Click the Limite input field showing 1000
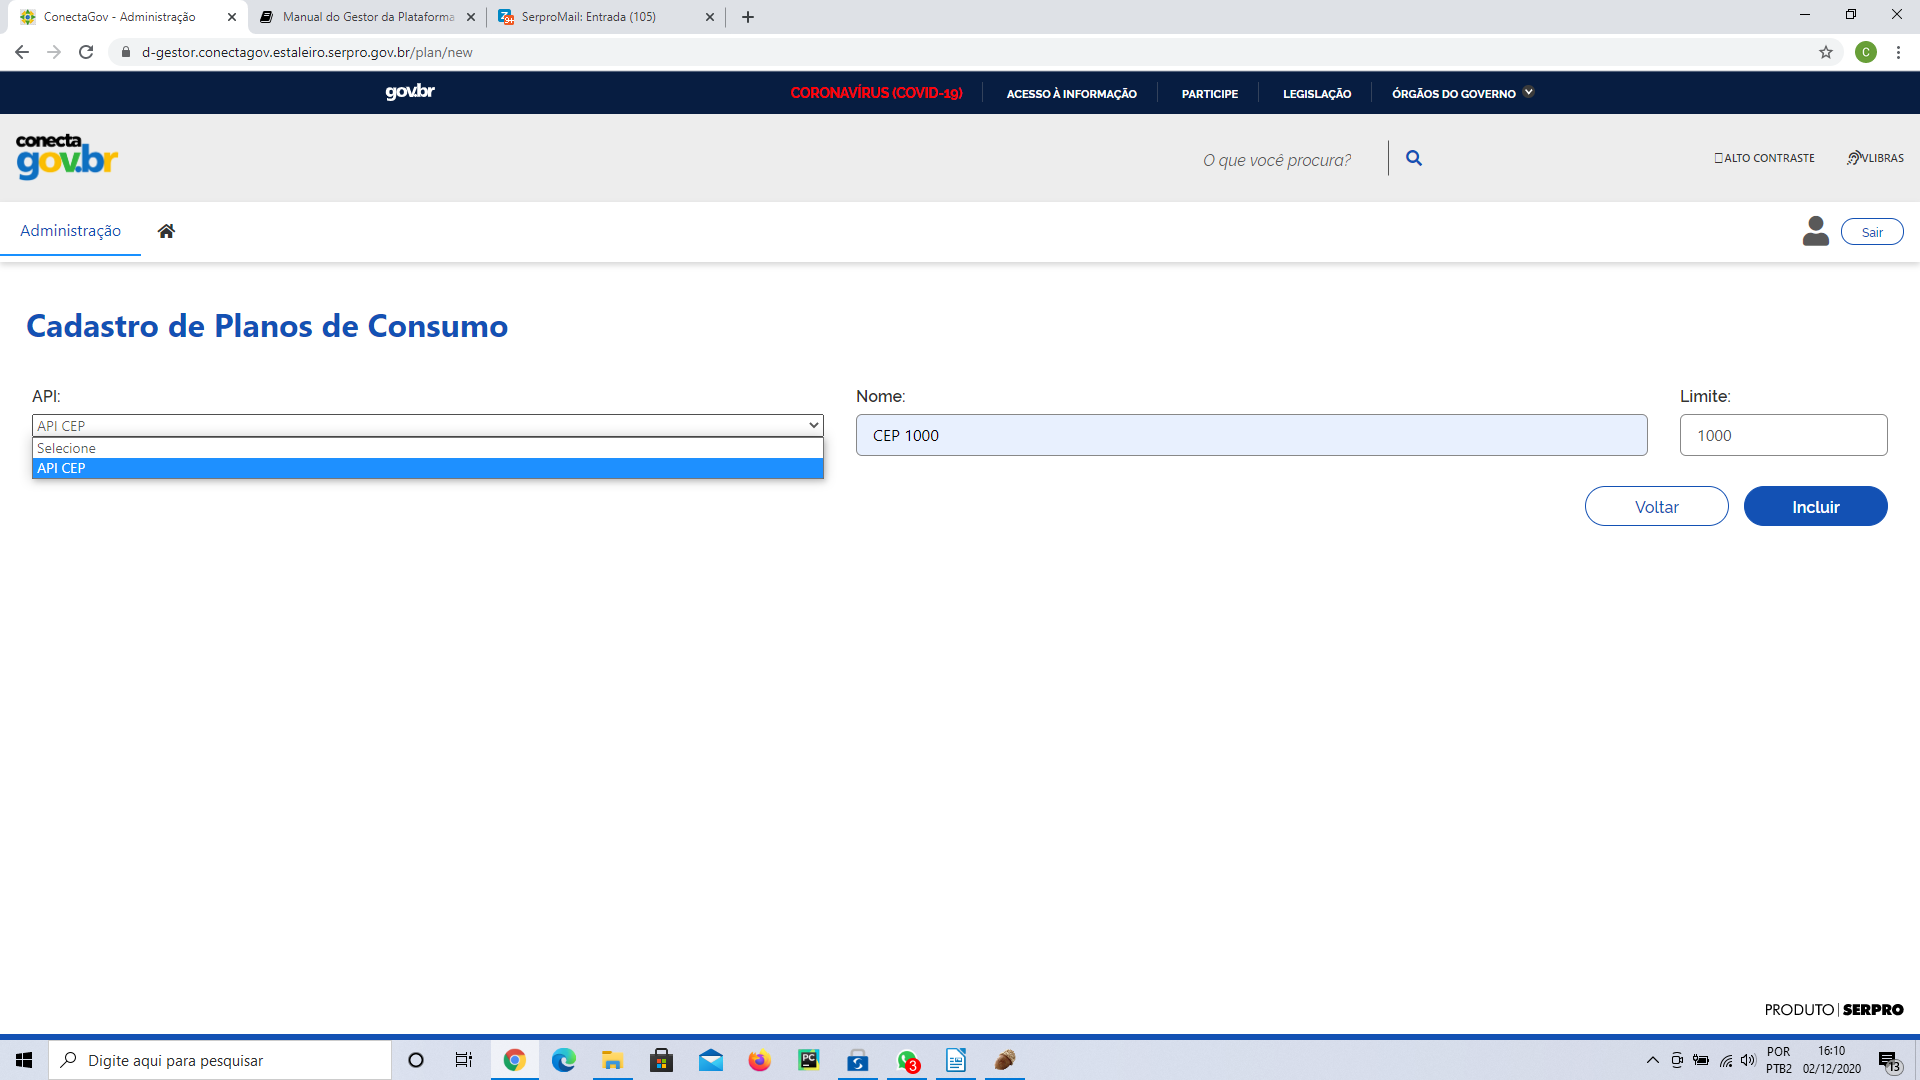The height and width of the screenshot is (1080, 1920). pyautogui.click(x=1782, y=434)
